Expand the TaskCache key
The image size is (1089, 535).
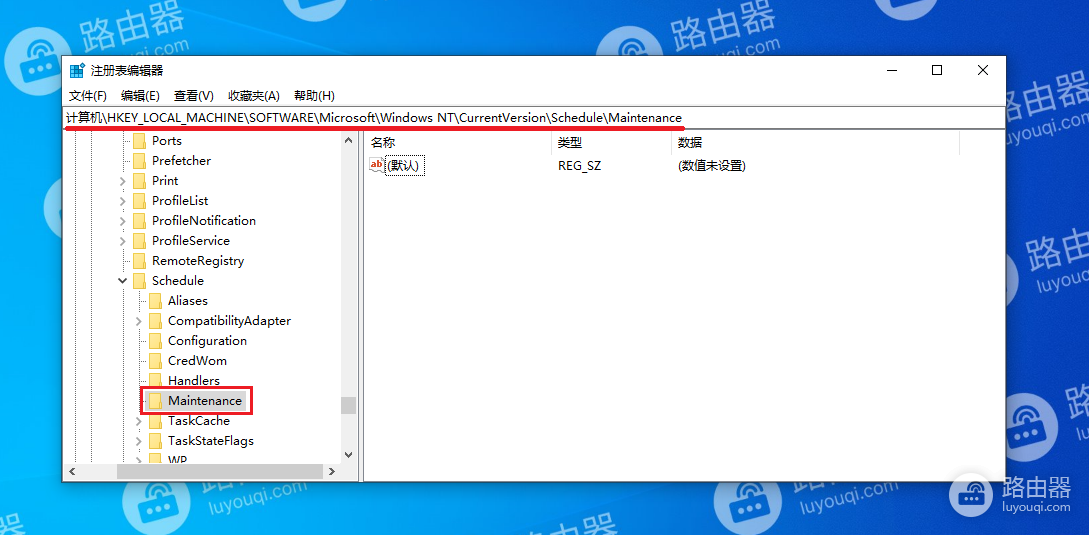tap(139, 422)
